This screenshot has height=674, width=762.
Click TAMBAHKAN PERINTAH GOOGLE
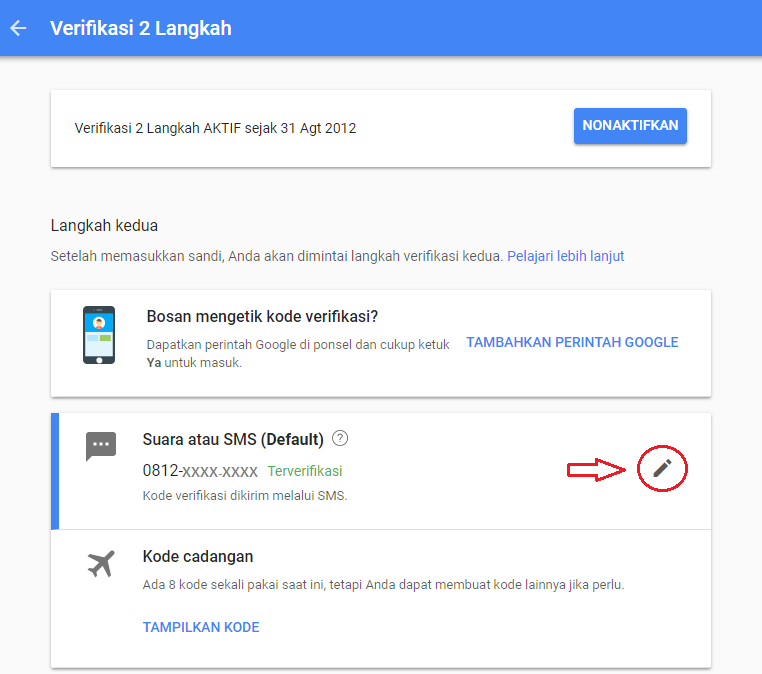(x=572, y=342)
